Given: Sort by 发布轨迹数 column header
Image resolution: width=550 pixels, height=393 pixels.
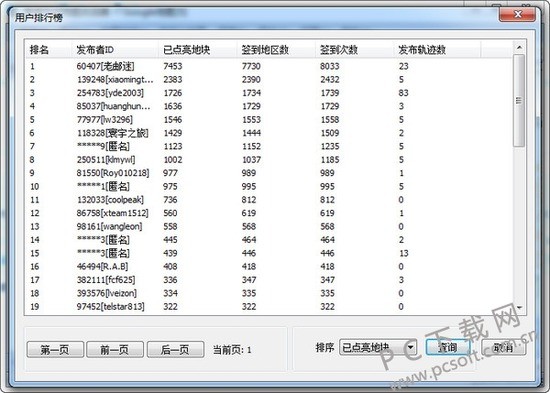Looking at the screenshot, I should point(437,49).
